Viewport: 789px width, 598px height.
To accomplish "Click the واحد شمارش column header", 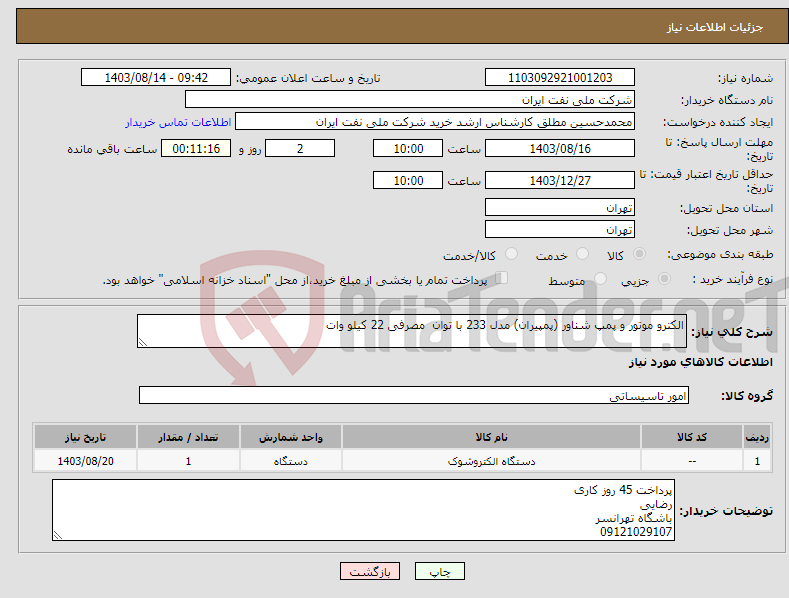I will pos(291,437).
